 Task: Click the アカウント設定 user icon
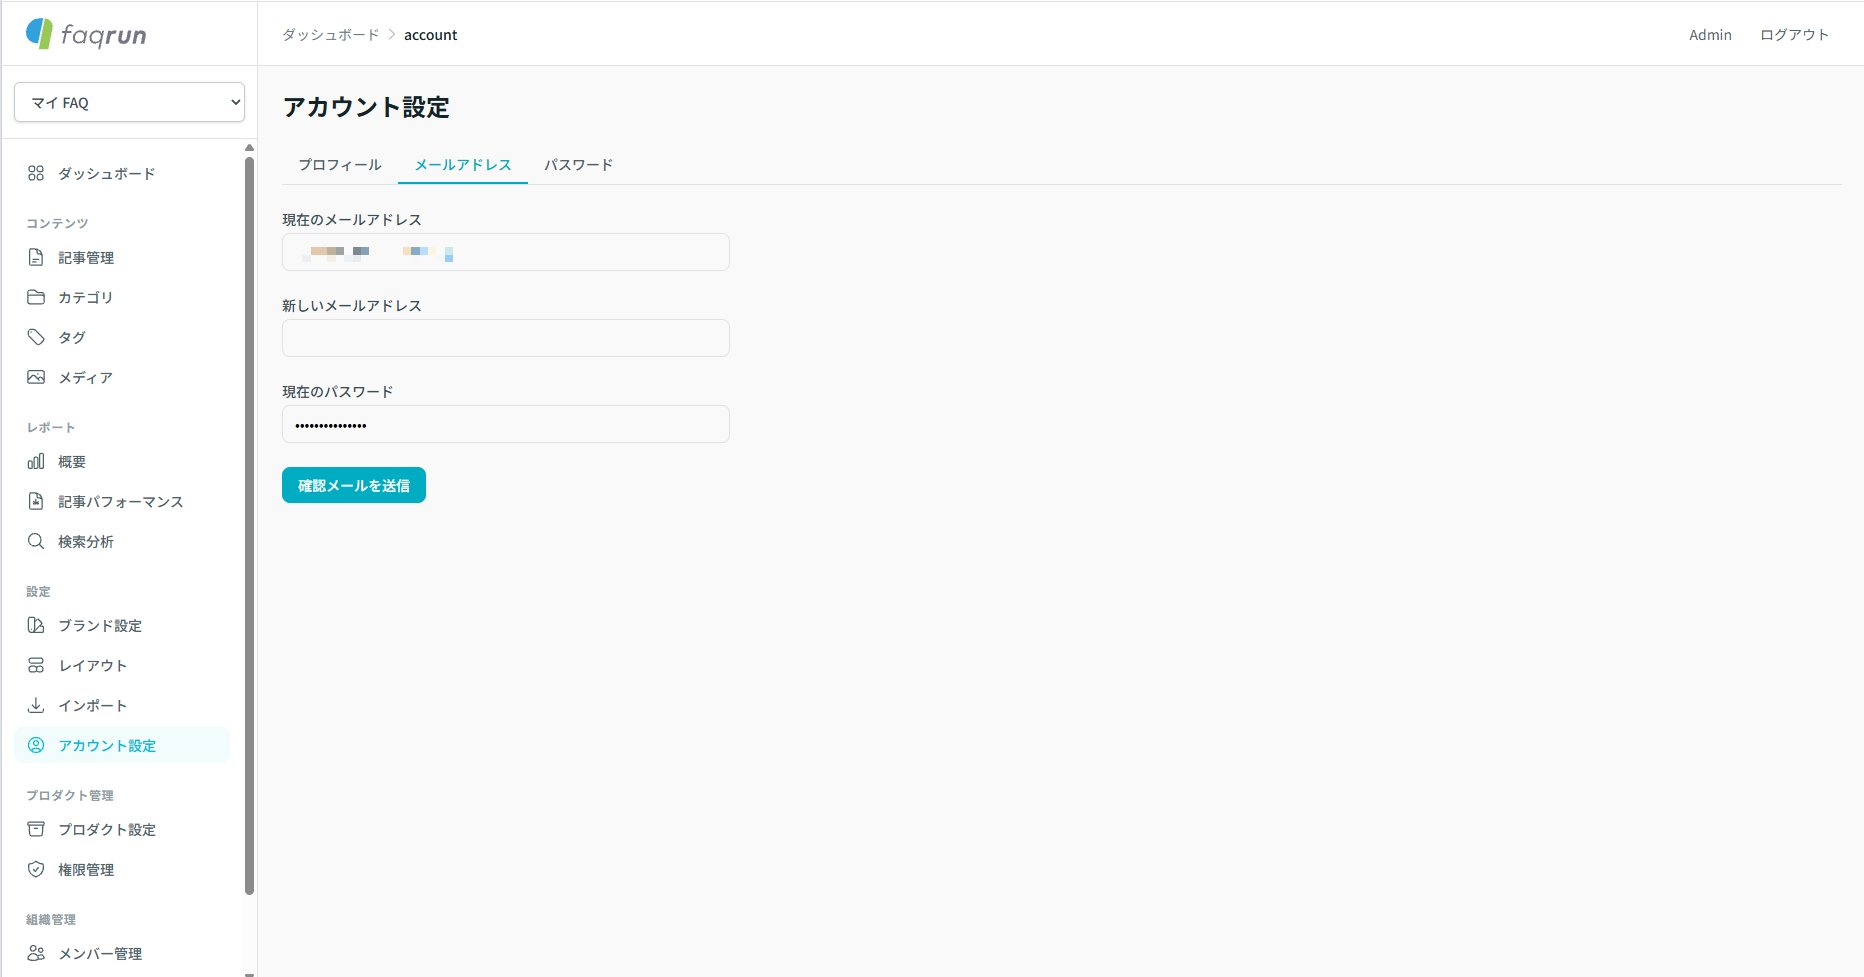pyautogui.click(x=36, y=745)
